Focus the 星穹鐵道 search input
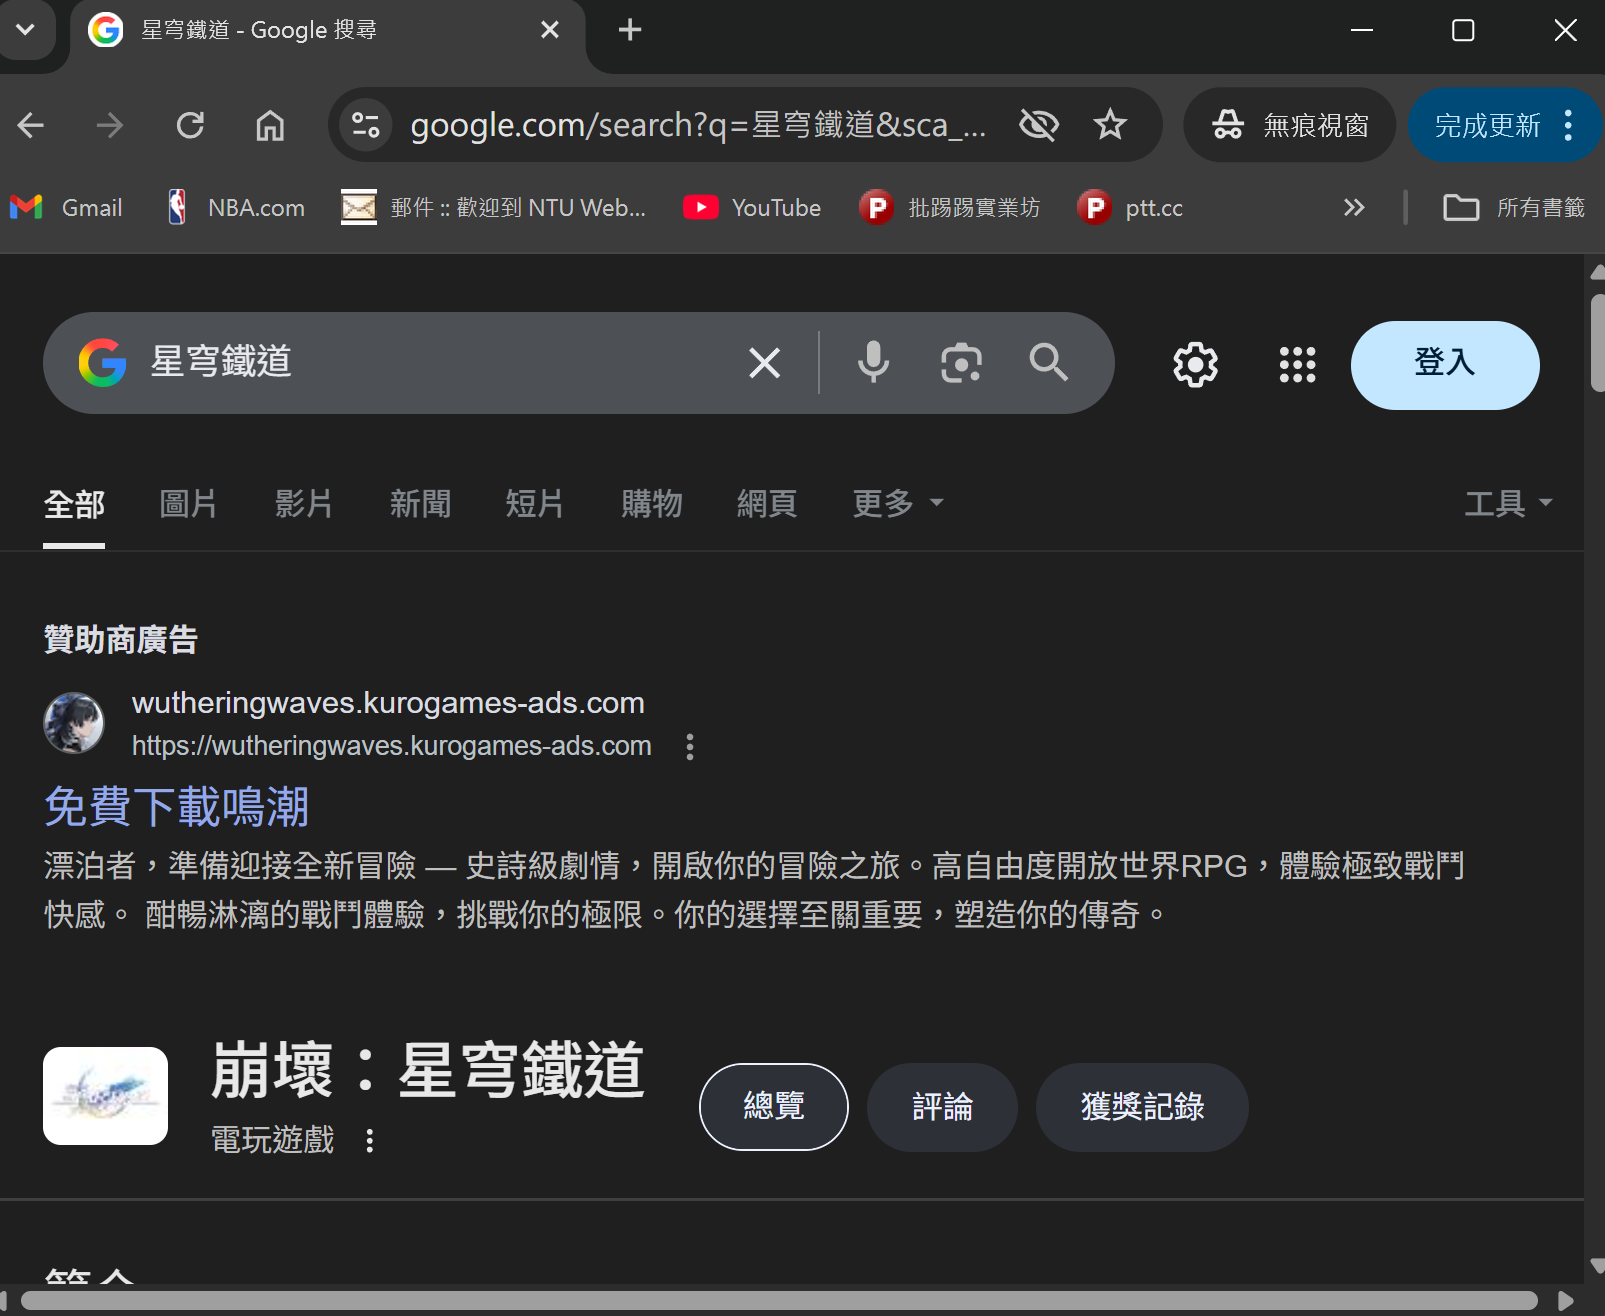This screenshot has height=1316, width=1605. 435,362
